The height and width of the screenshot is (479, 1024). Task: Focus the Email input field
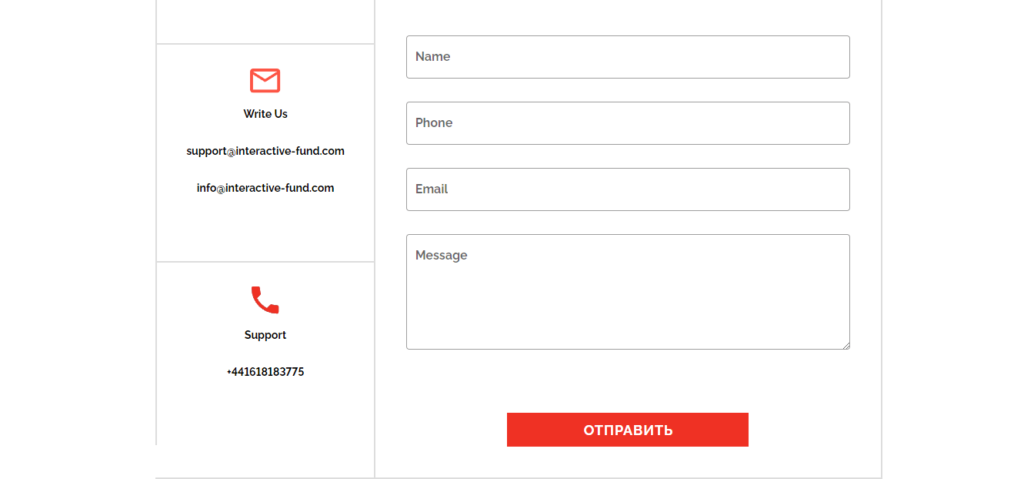coord(628,190)
